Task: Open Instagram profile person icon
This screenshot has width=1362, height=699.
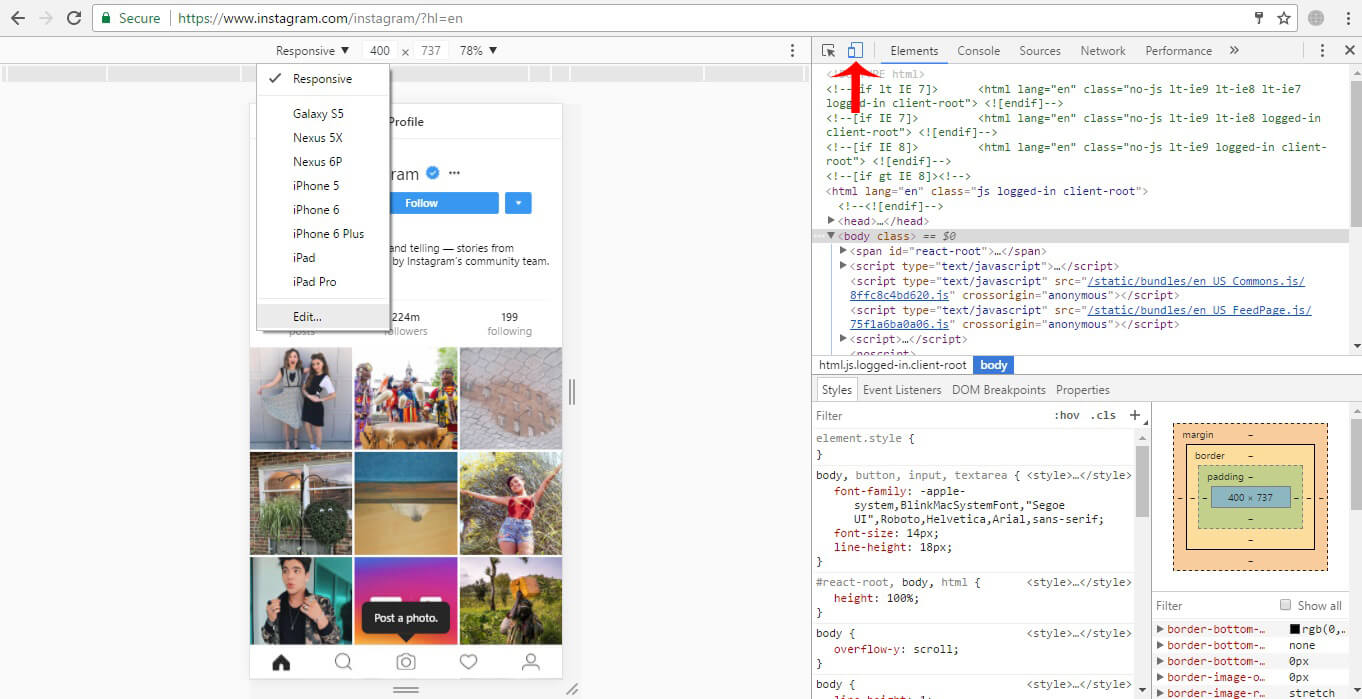Action: click(x=531, y=662)
